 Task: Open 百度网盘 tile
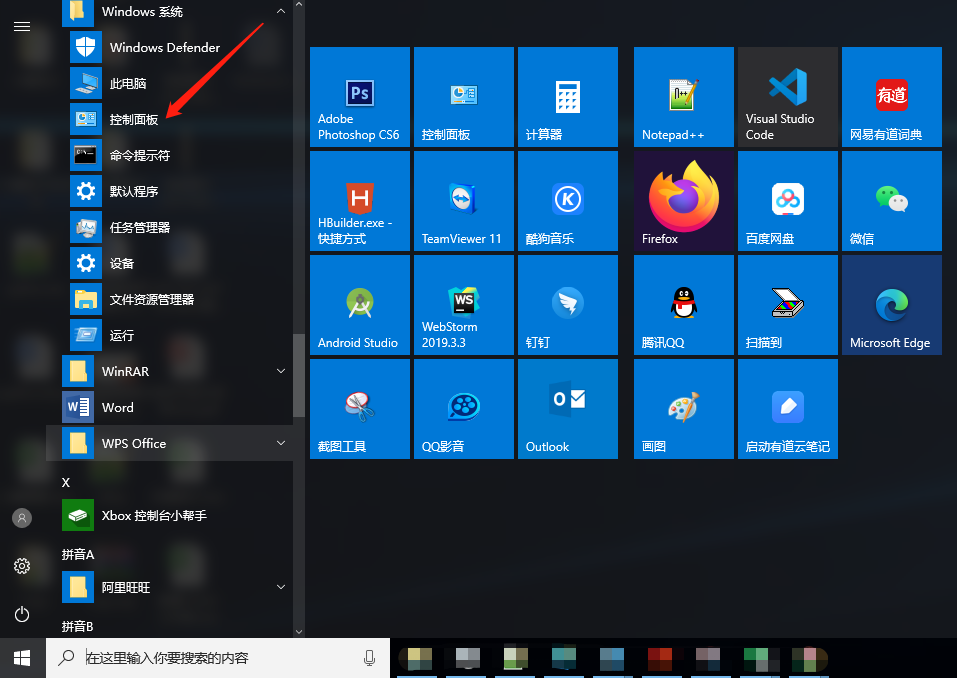pyautogui.click(x=788, y=201)
